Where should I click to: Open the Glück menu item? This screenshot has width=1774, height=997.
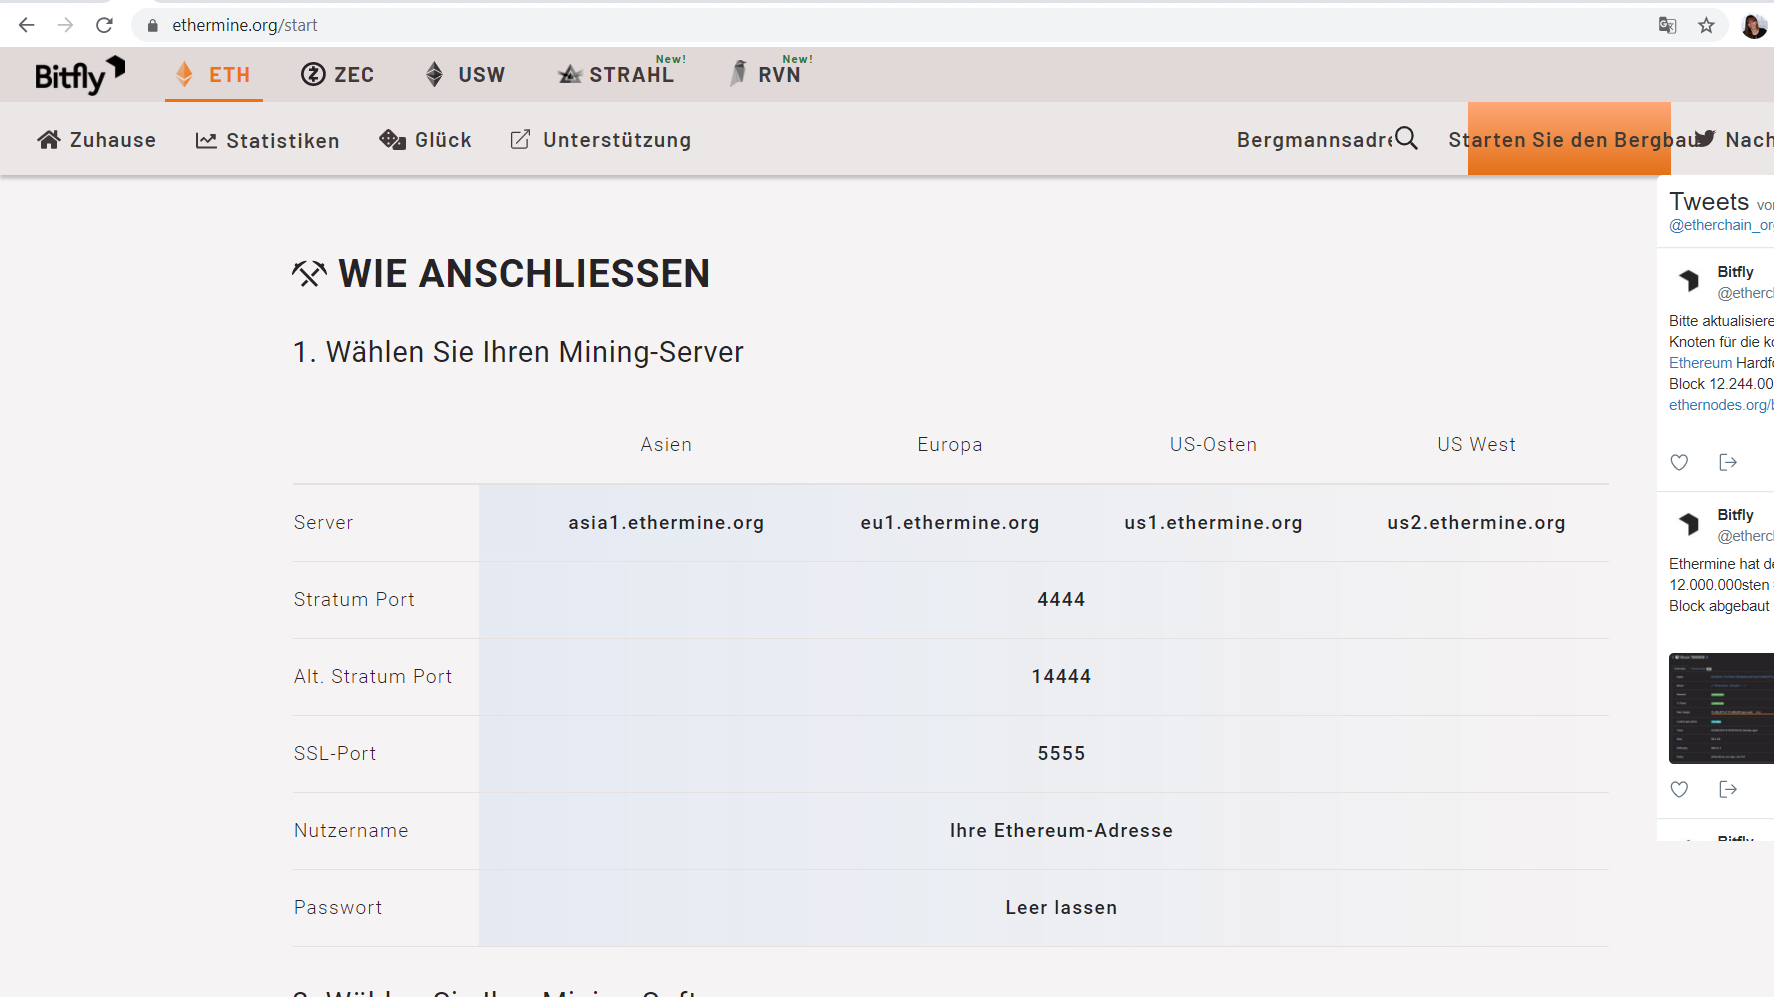426,140
